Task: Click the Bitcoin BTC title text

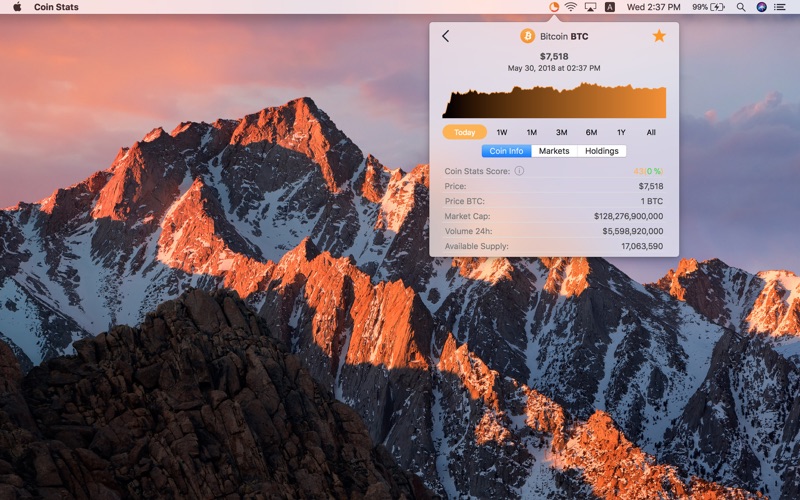Action: (x=564, y=36)
